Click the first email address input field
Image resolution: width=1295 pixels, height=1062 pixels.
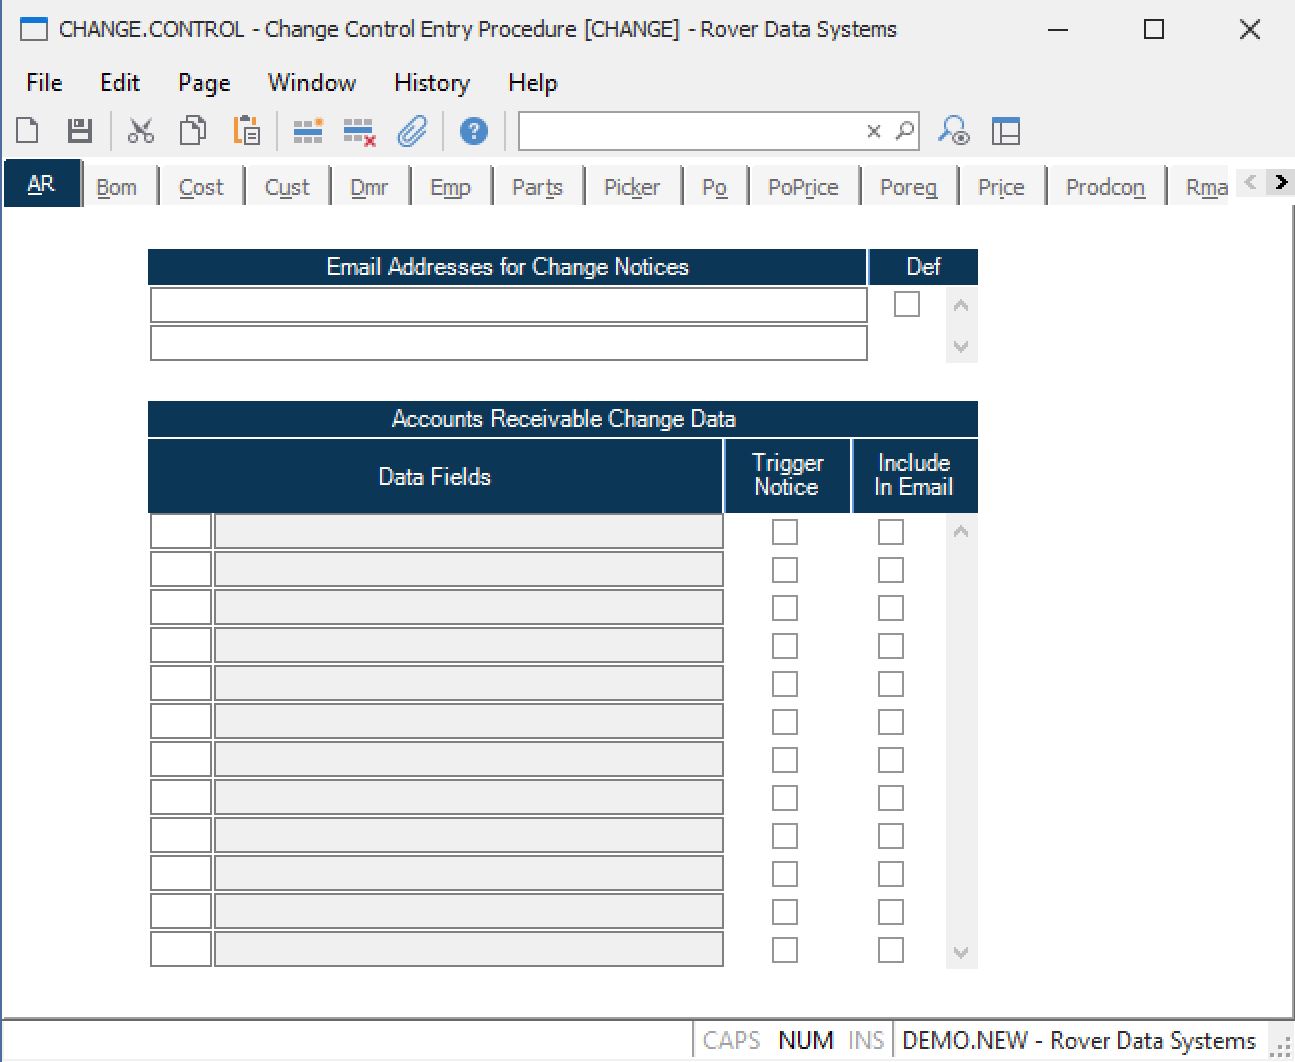click(508, 305)
